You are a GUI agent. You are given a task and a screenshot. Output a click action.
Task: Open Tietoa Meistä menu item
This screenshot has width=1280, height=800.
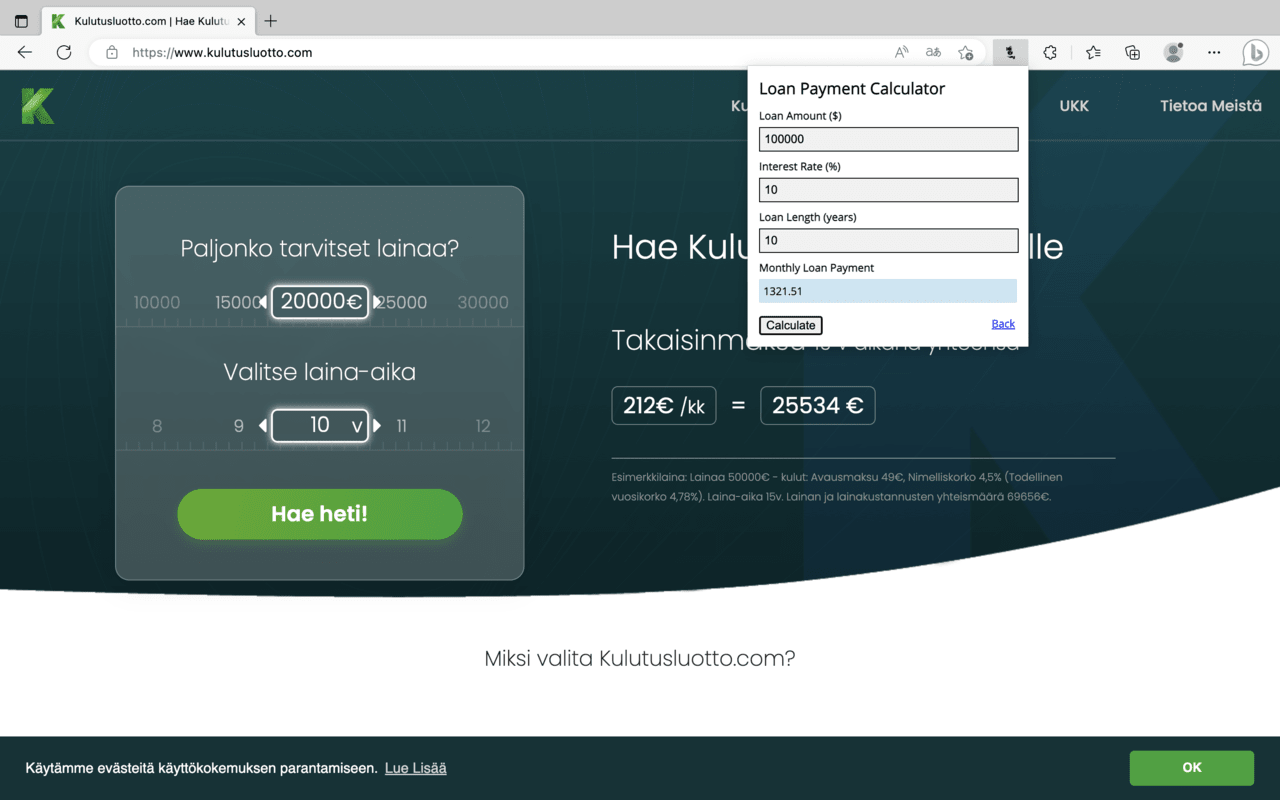[x=1211, y=106]
